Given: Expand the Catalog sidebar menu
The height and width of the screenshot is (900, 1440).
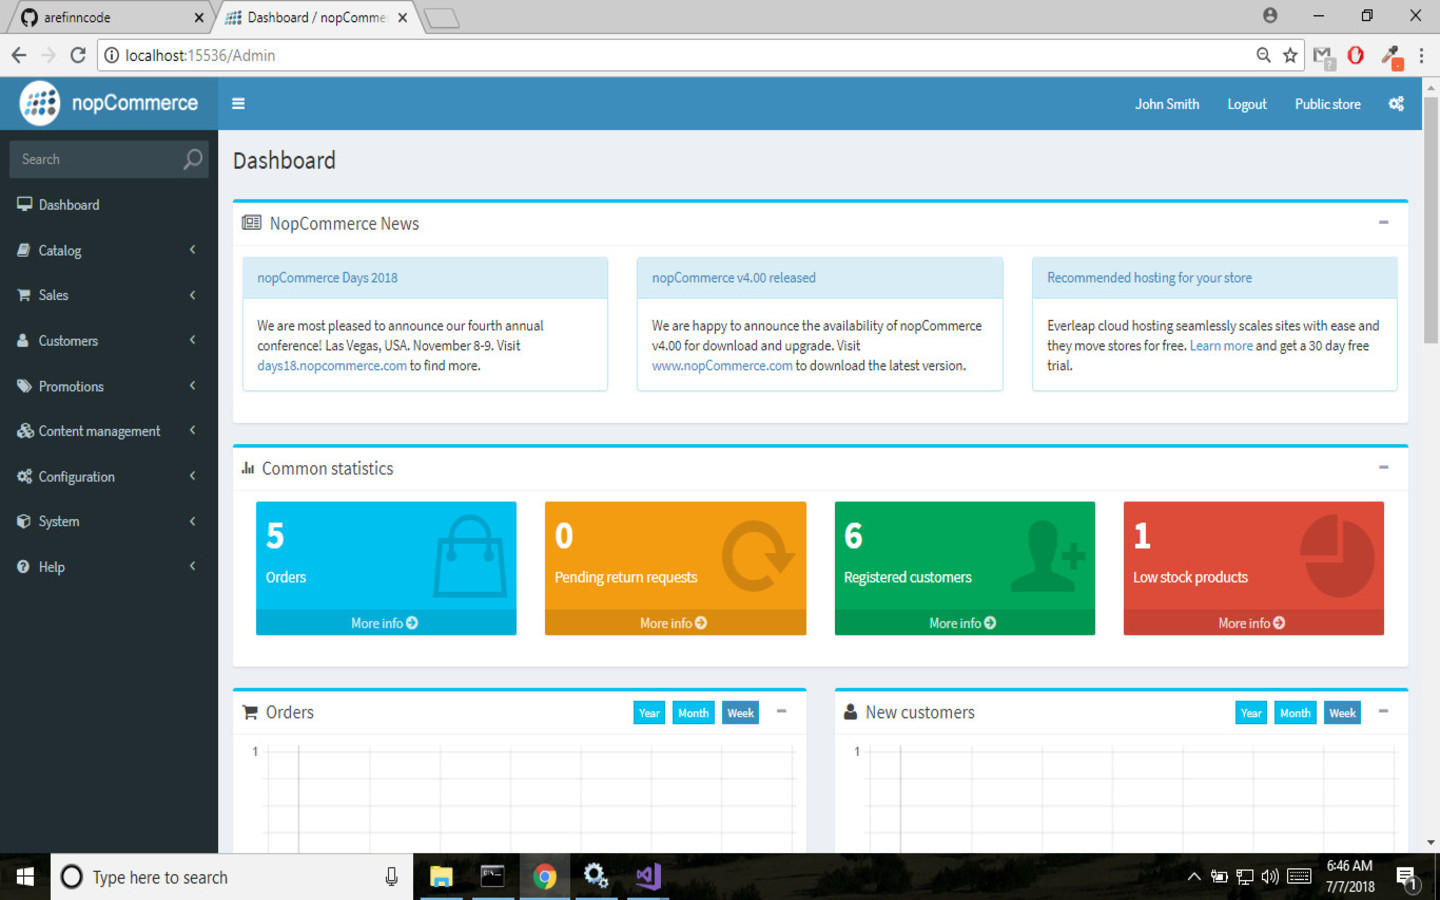Looking at the screenshot, I should pos(108,250).
